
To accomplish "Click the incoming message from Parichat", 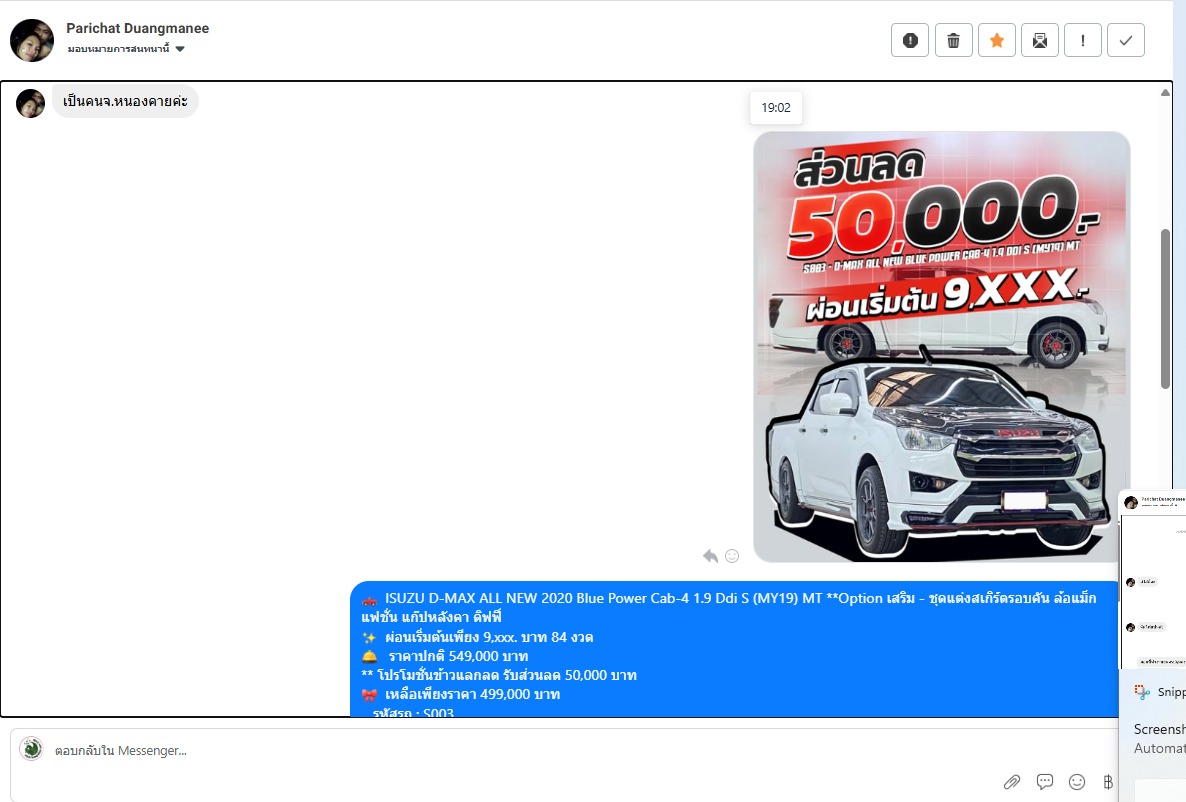I will click(x=126, y=101).
